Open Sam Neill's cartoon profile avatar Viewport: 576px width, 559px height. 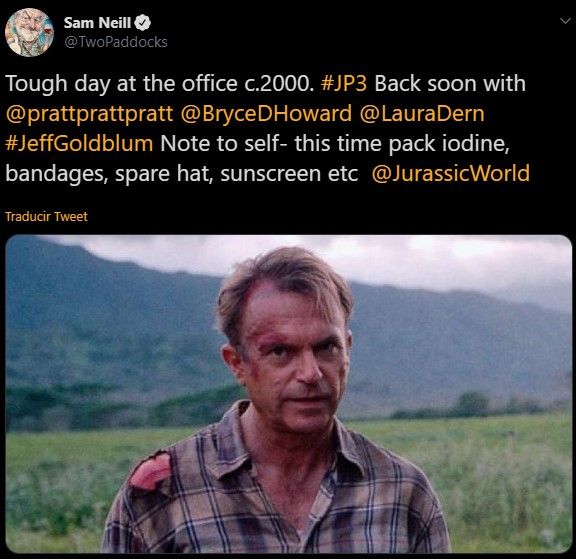pos(29,32)
